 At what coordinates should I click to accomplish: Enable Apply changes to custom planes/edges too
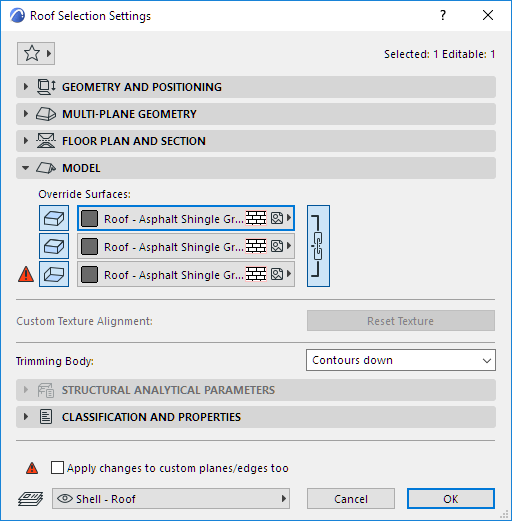57,468
